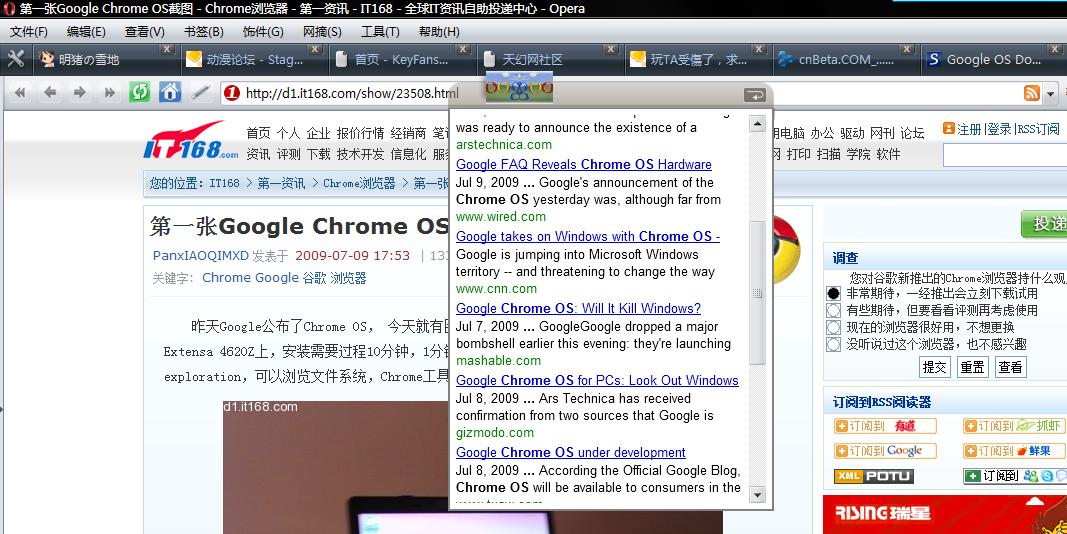This screenshot has width=1067, height=534.
Task: Click the 提交 poll submit button
Action: pos(934,367)
